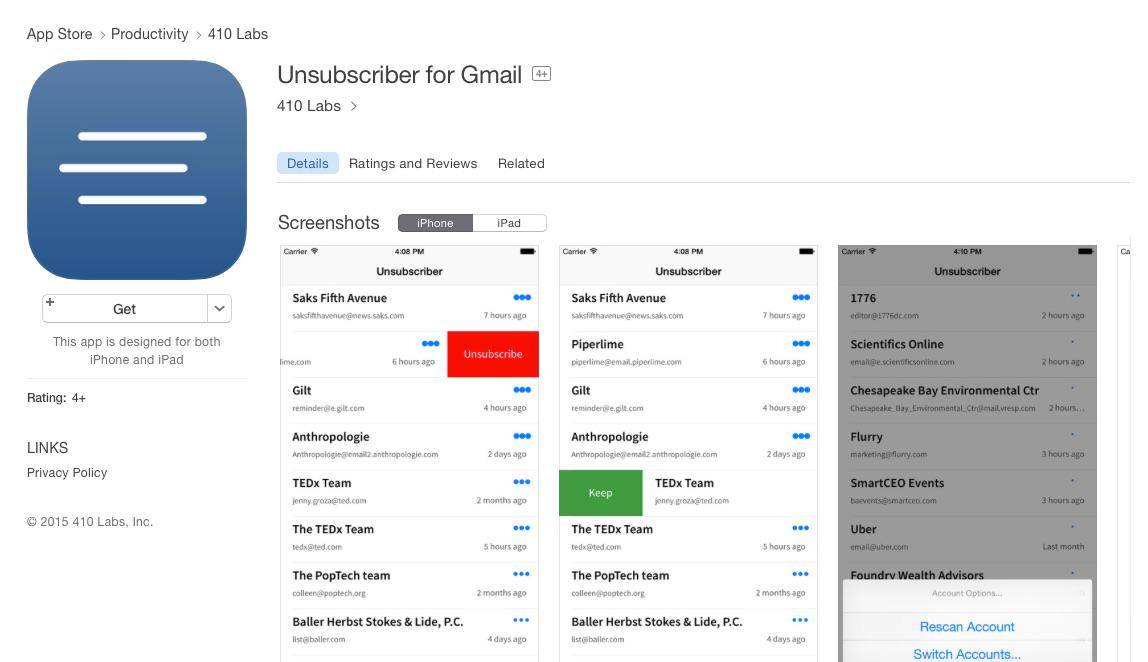The image size is (1148, 662).
Task: Click first screenshot with red Unsubscribe
Action: [x=409, y=453]
